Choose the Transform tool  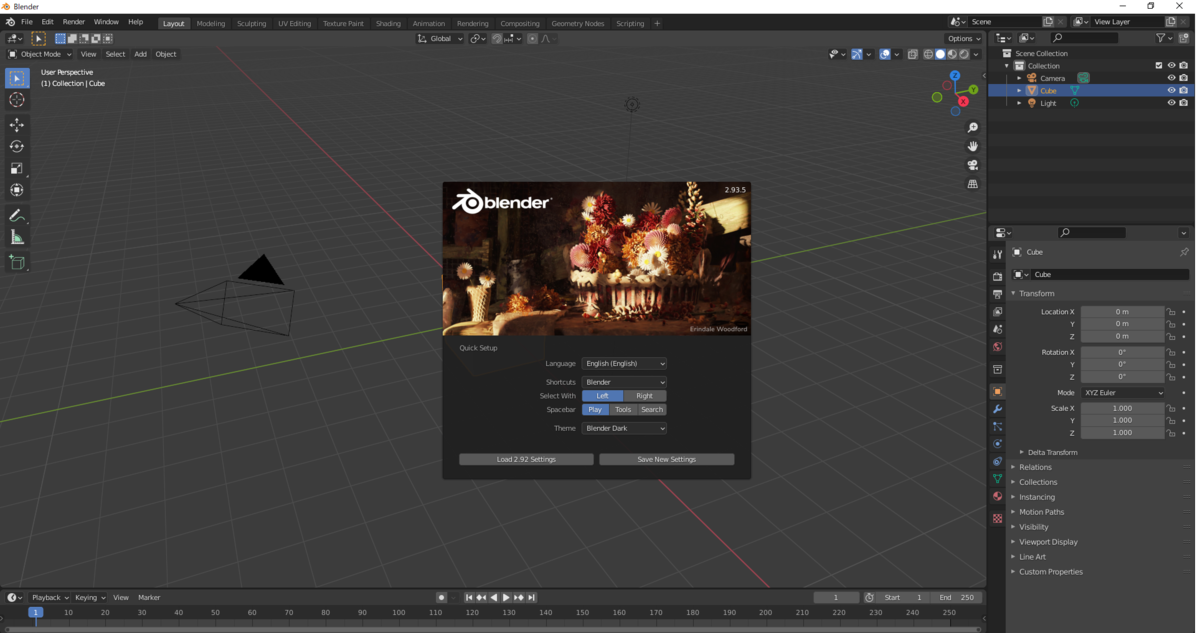pyautogui.click(x=17, y=190)
